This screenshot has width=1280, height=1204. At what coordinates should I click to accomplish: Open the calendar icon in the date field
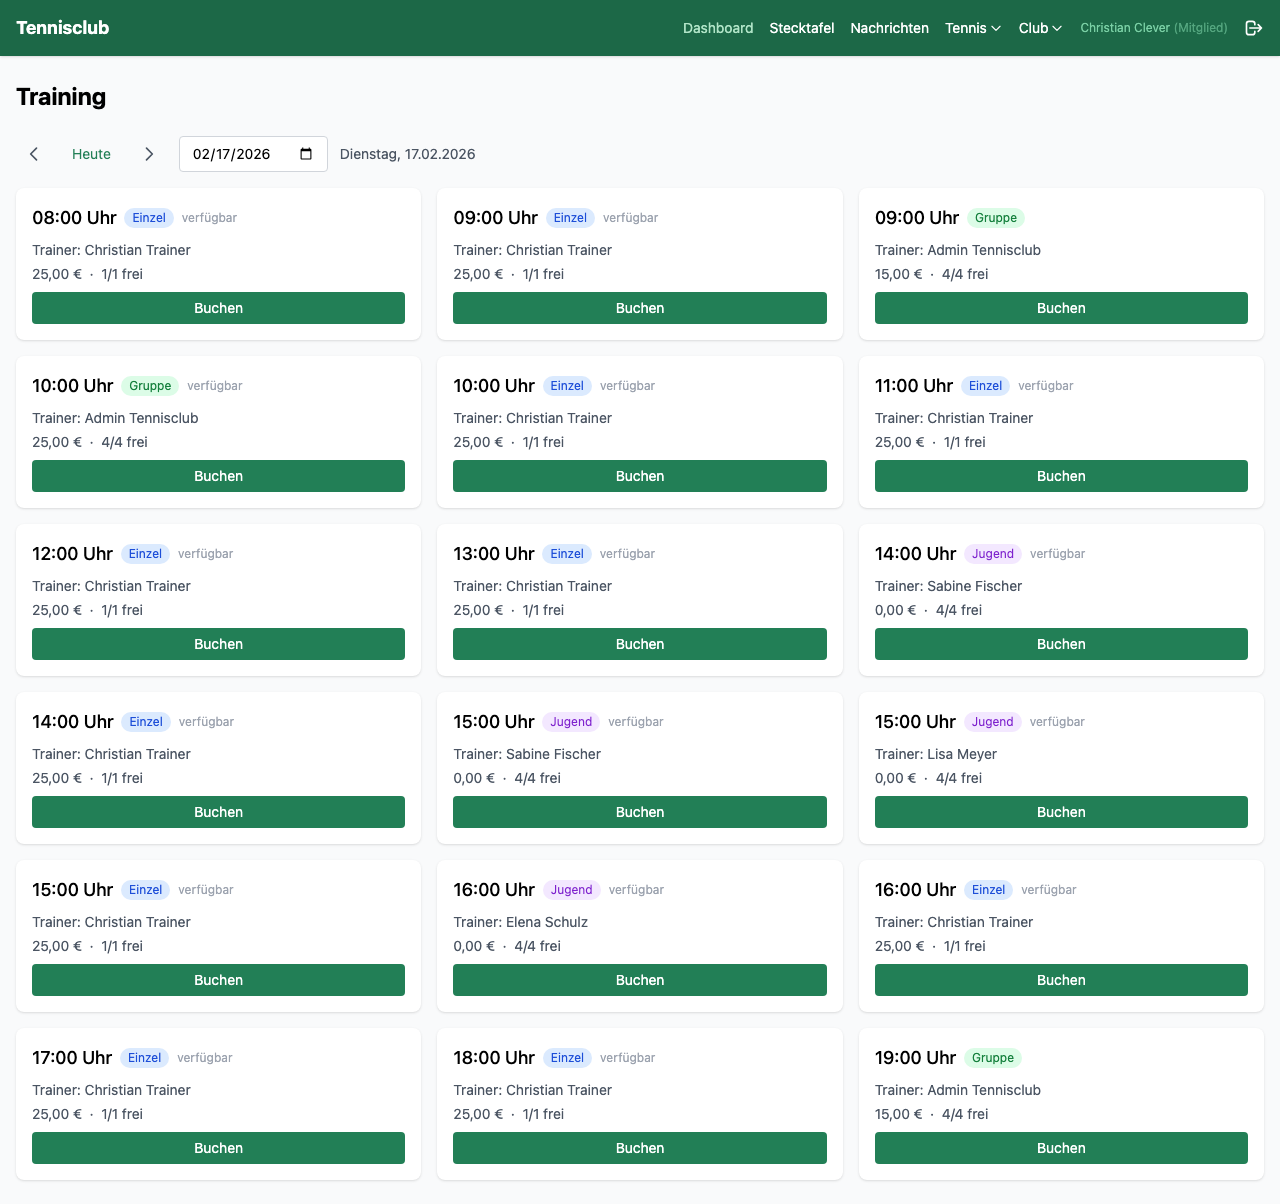(305, 154)
